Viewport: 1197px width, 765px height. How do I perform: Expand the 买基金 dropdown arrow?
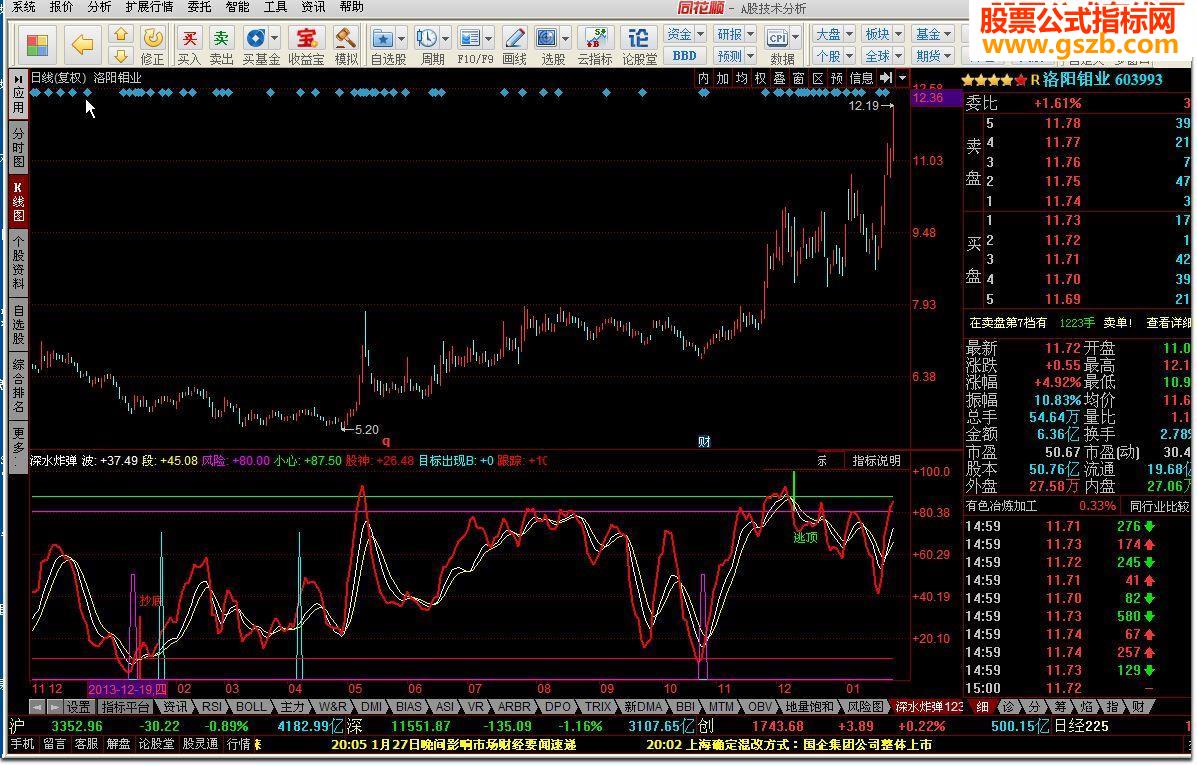click(275, 37)
